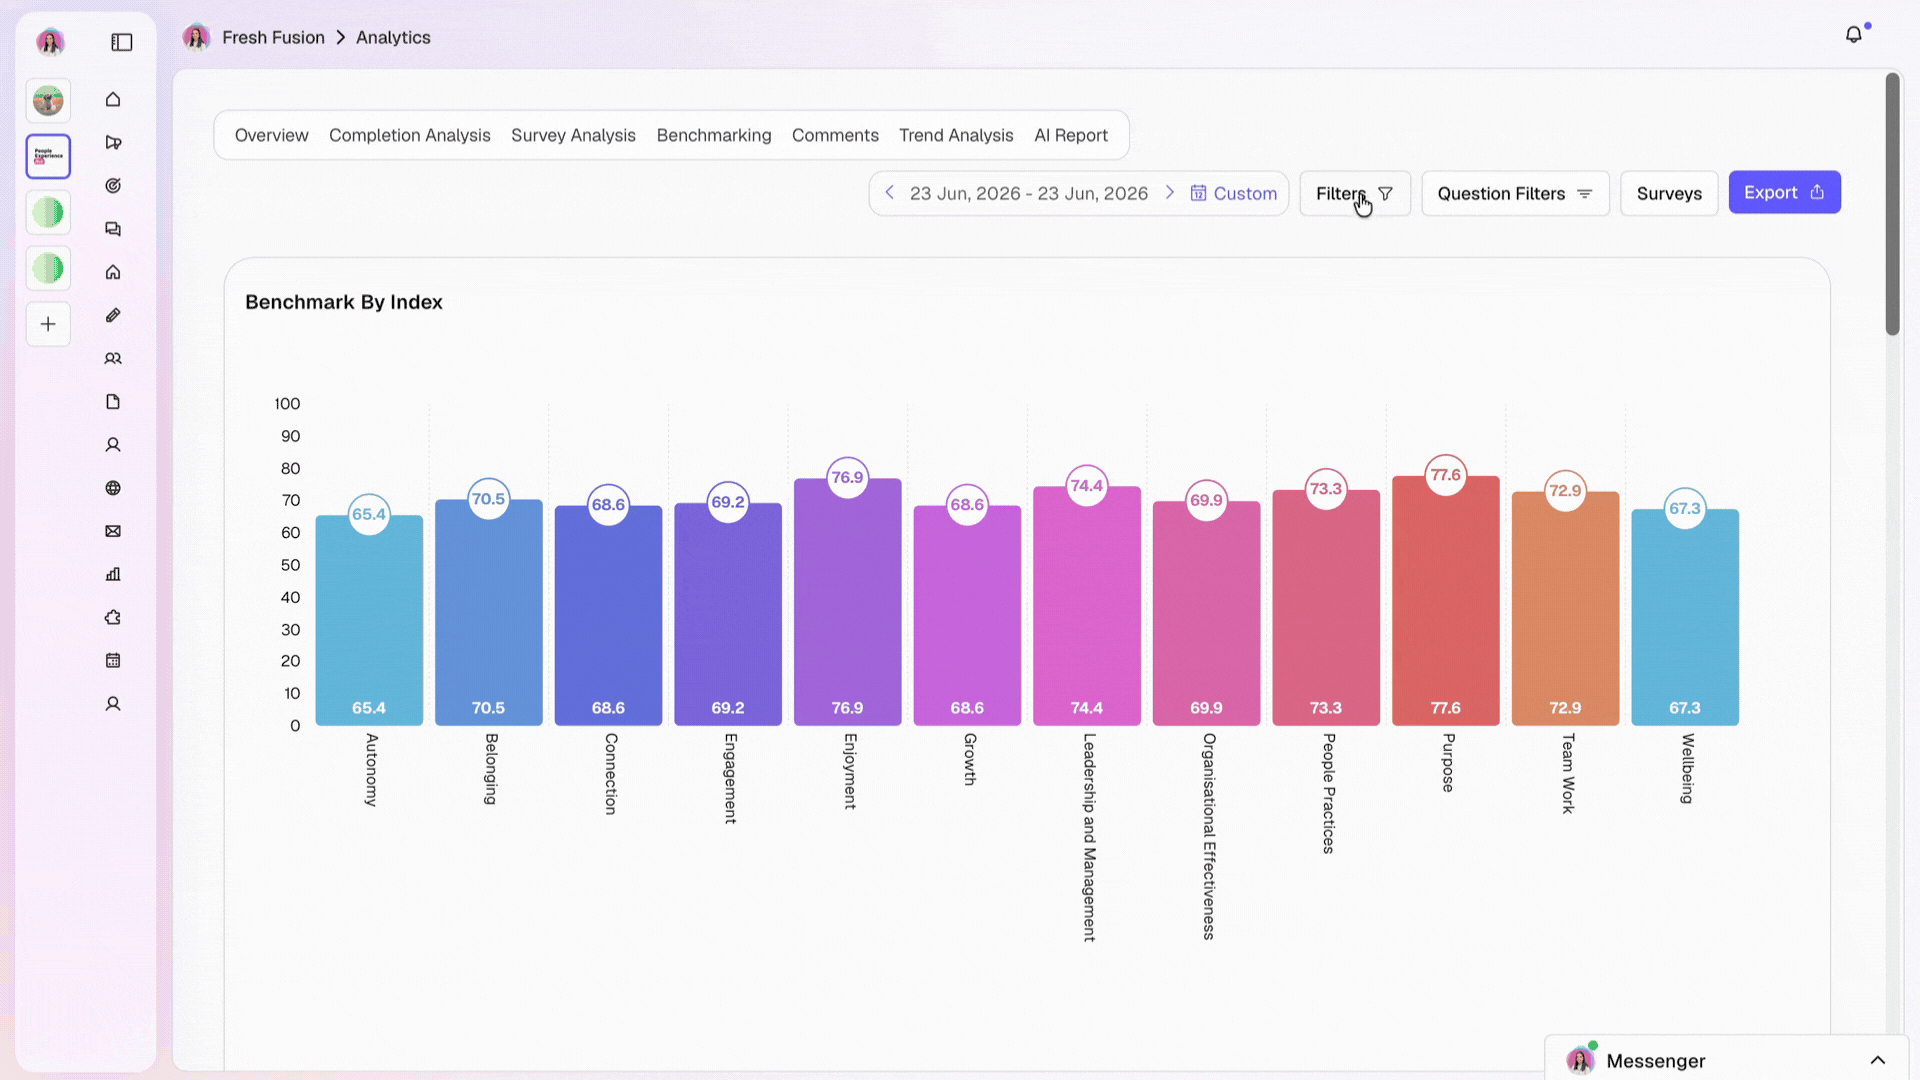Select the Purpose bar in chart
1920x1080 pixels.
point(1445,600)
